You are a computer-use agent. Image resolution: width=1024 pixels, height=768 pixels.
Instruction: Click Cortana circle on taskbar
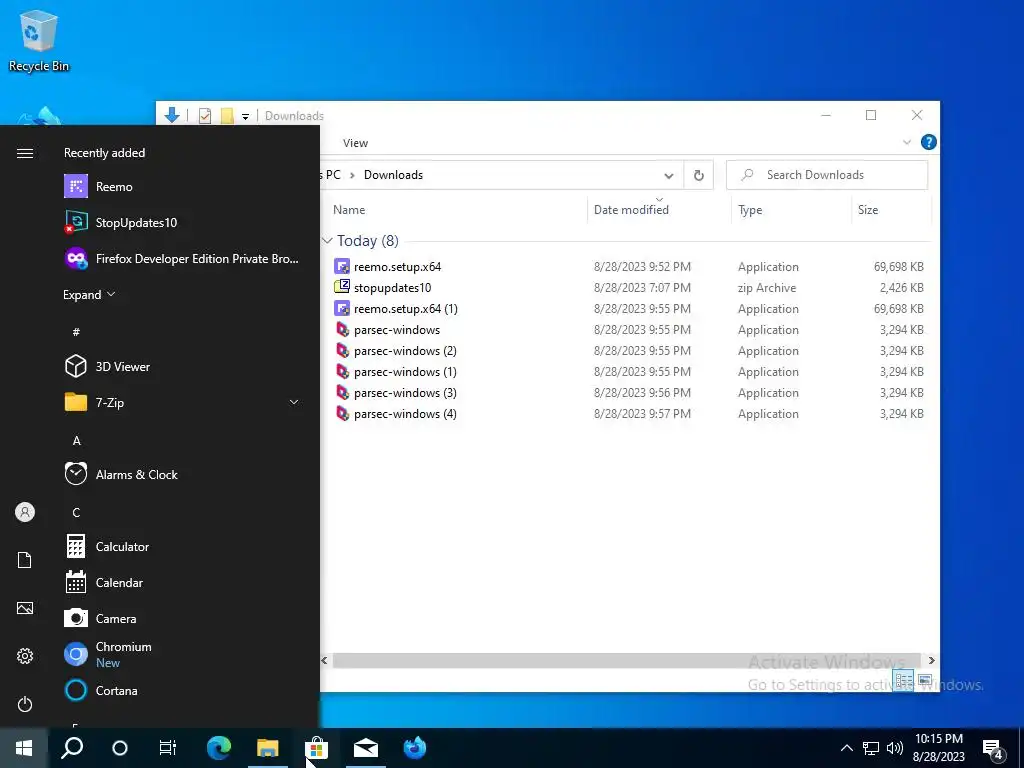pos(120,748)
